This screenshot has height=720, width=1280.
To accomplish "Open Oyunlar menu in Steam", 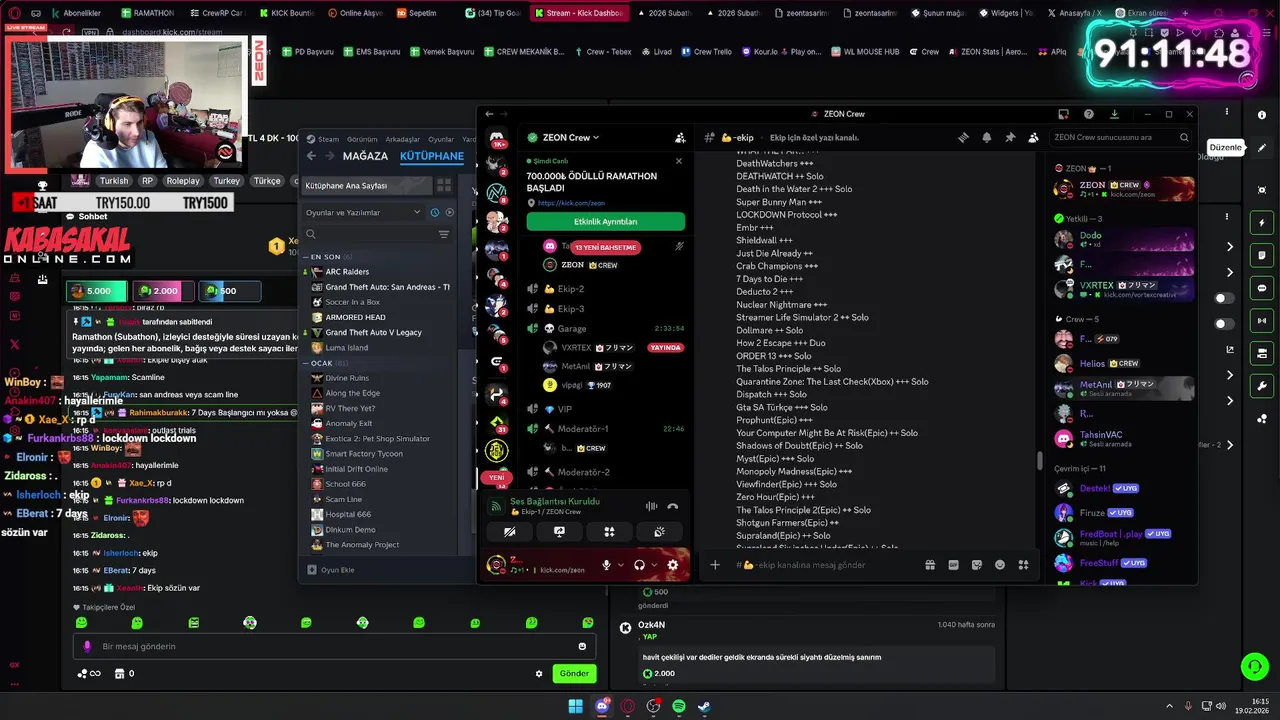I will (x=441, y=139).
